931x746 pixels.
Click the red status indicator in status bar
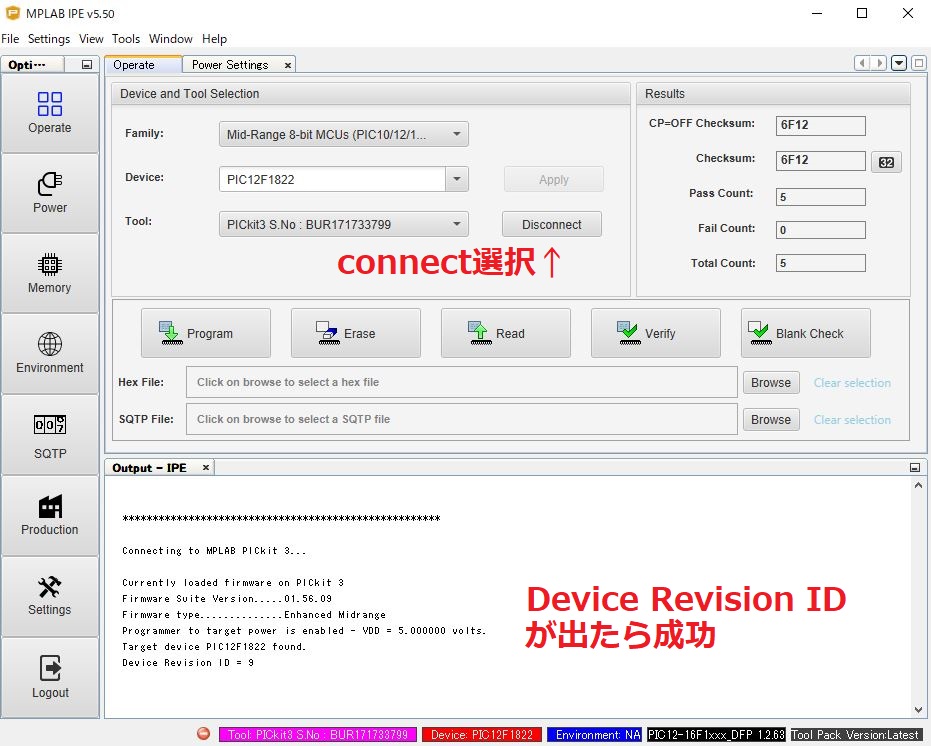(x=203, y=734)
